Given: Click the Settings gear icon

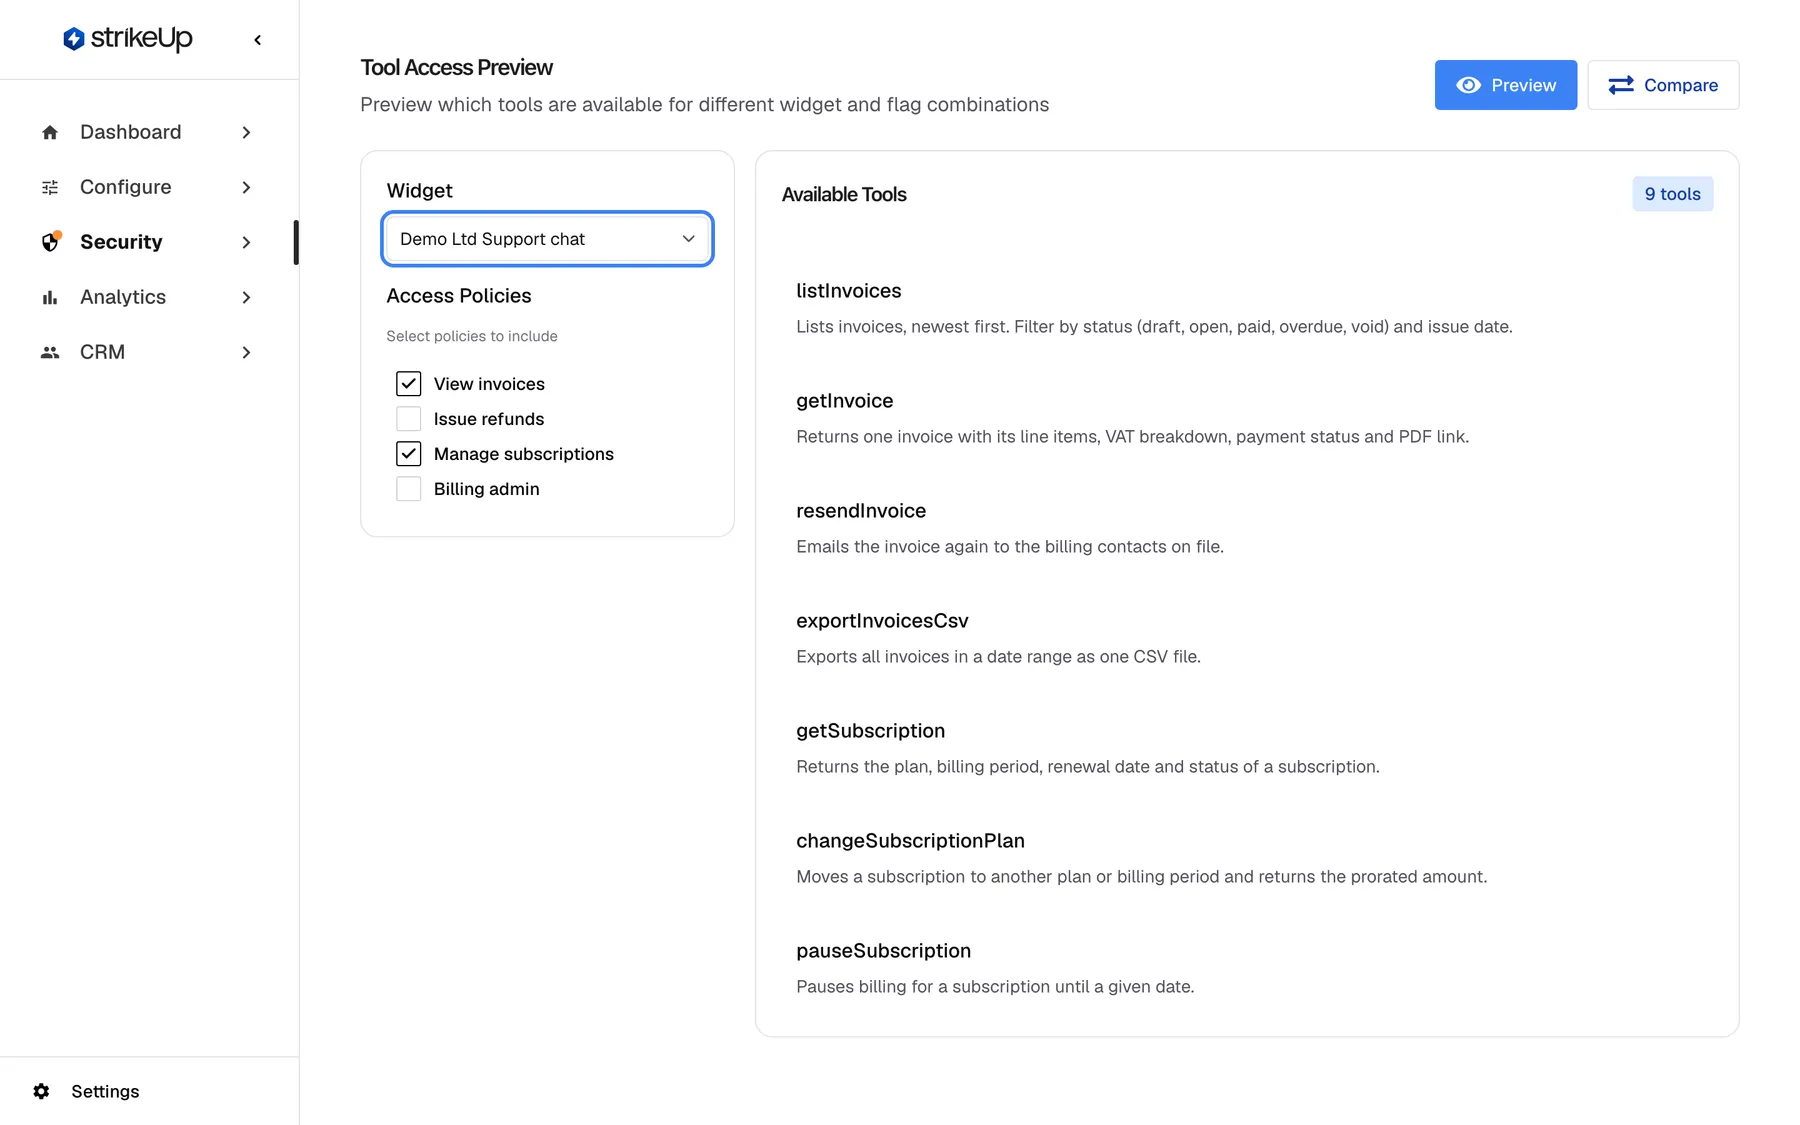Looking at the screenshot, I should pyautogui.click(x=41, y=1091).
